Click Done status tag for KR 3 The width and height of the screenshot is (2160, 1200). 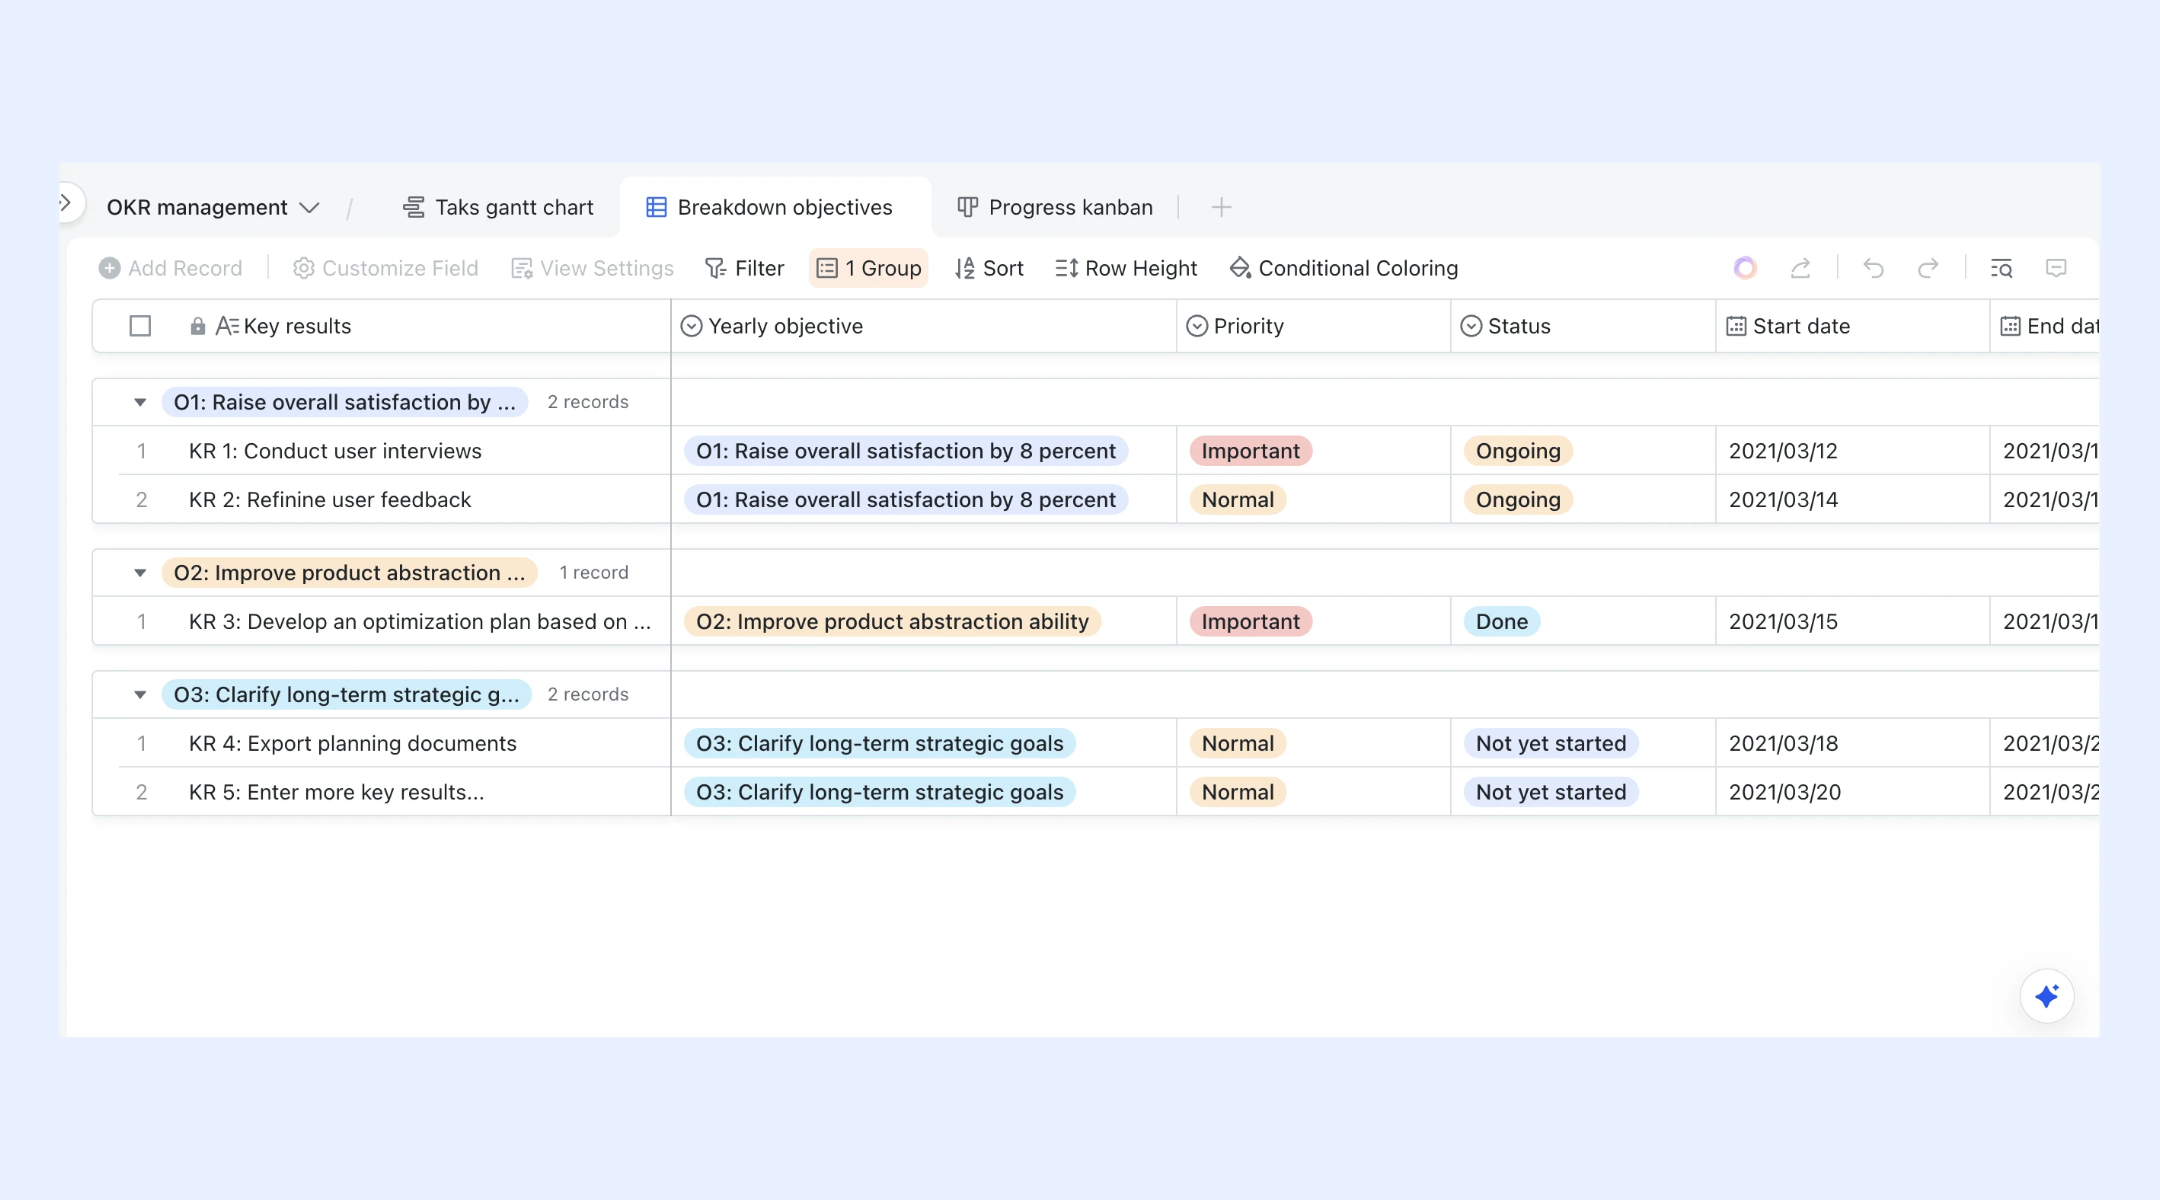[1502, 622]
